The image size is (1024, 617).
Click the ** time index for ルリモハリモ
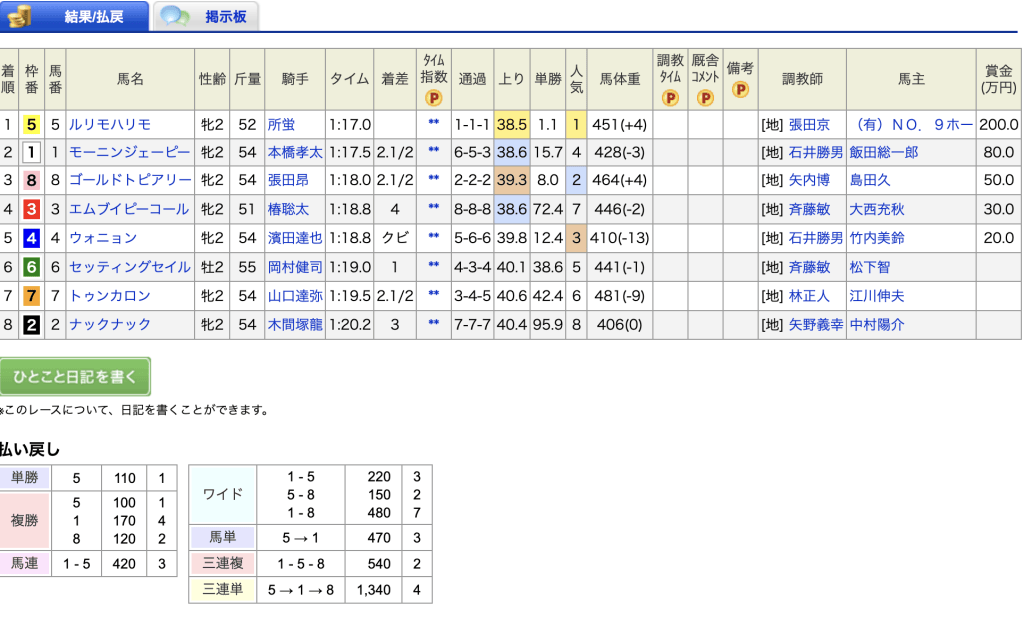pos(434,123)
